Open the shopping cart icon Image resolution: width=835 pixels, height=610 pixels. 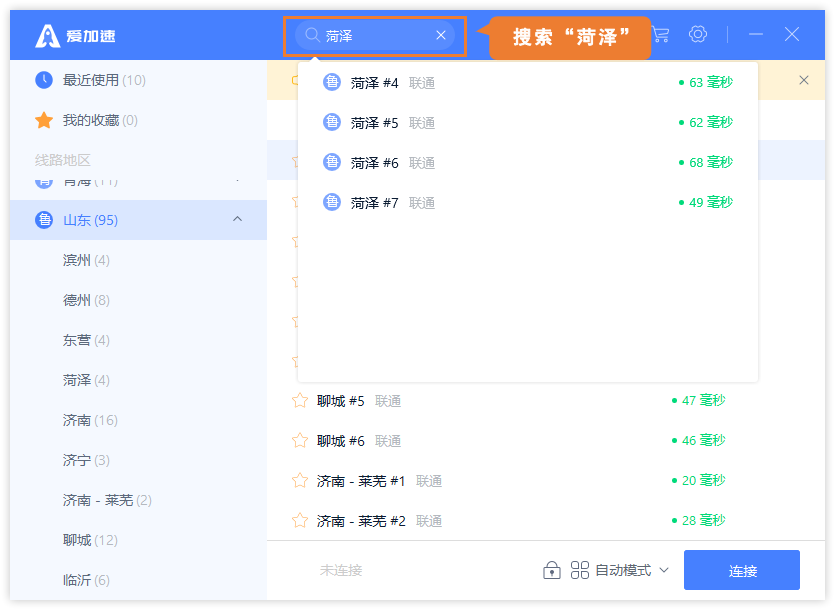[x=661, y=35]
